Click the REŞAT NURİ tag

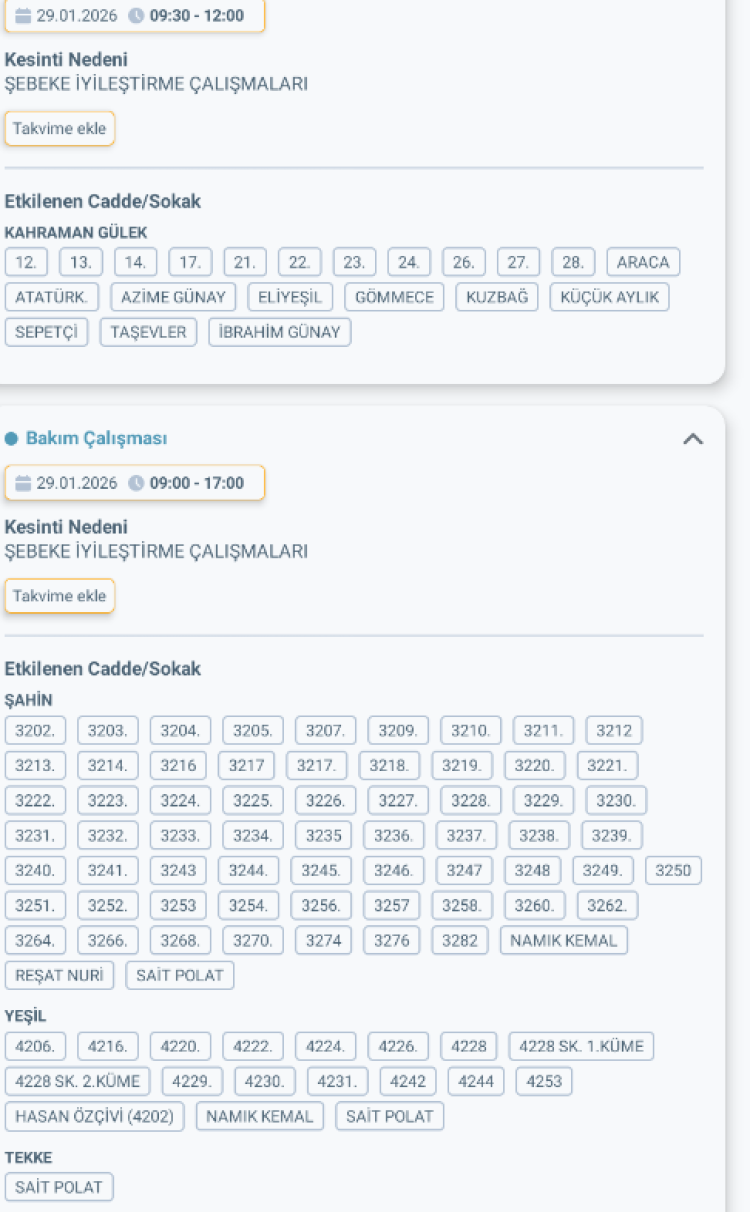pyautogui.click(x=59, y=975)
